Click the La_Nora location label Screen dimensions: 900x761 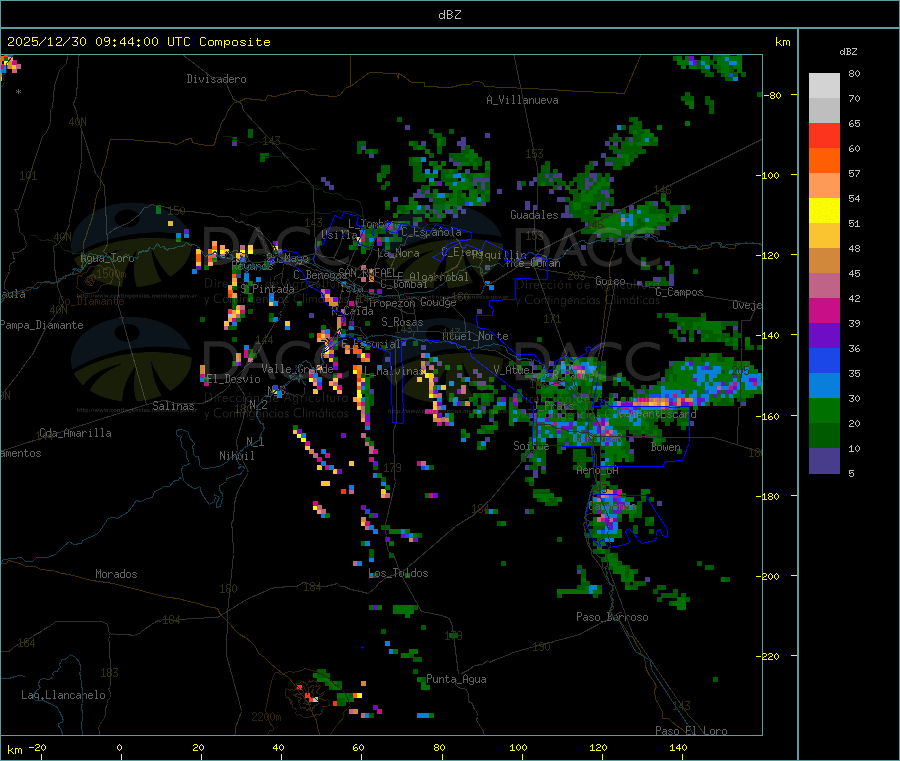(399, 253)
